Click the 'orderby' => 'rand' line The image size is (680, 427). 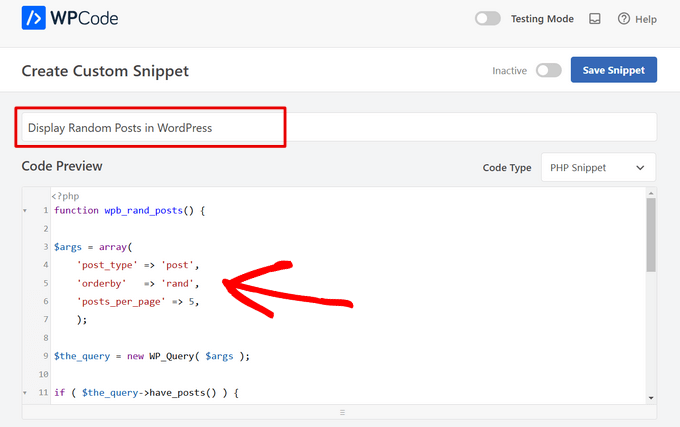point(138,284)
